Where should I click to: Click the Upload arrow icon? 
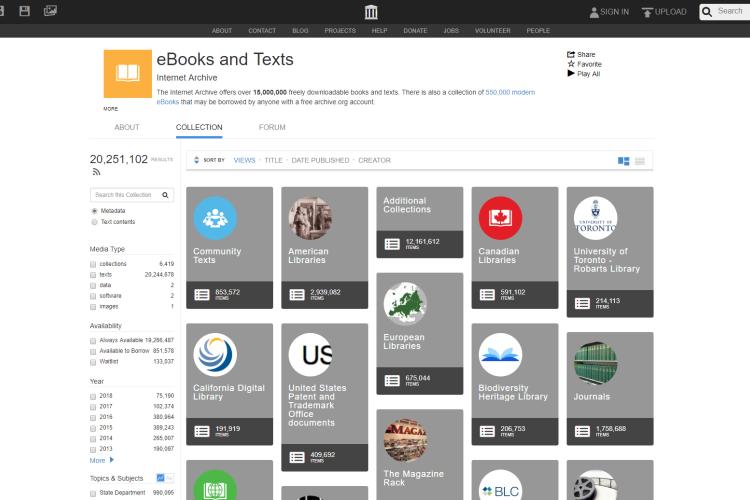(x=647, y=12)
